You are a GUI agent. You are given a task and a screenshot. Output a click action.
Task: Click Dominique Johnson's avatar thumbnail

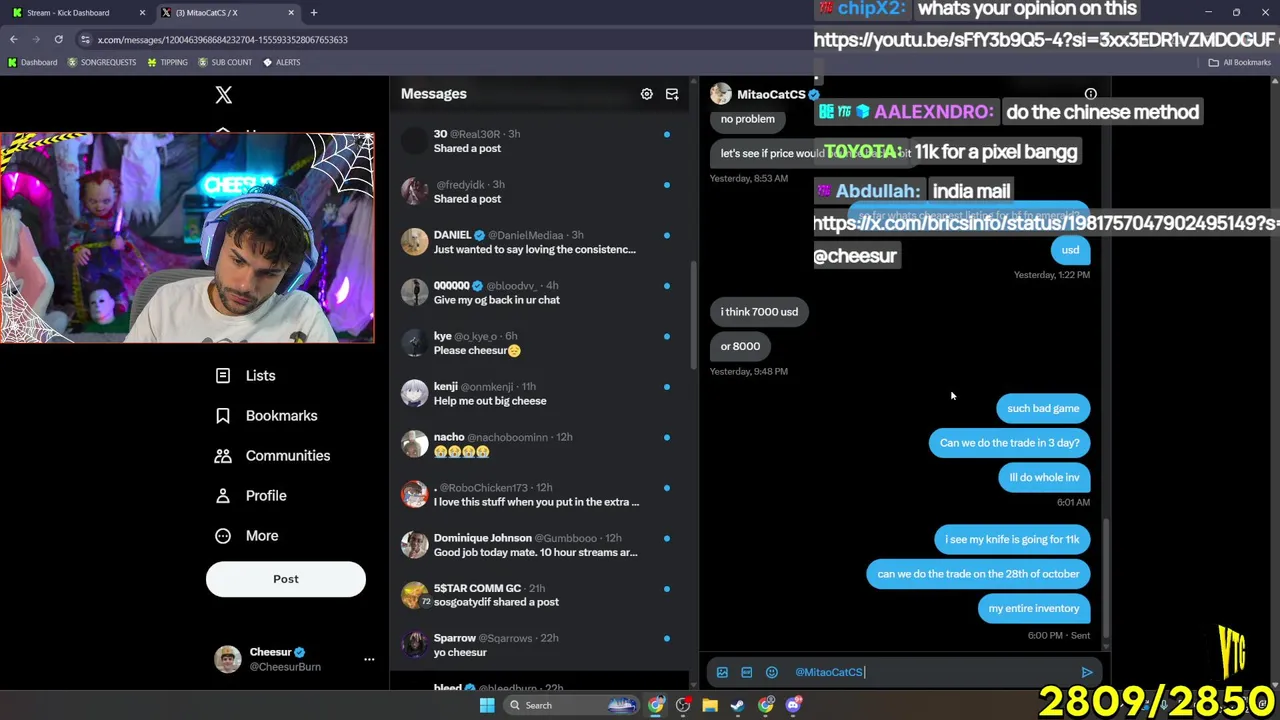[415, 544]
